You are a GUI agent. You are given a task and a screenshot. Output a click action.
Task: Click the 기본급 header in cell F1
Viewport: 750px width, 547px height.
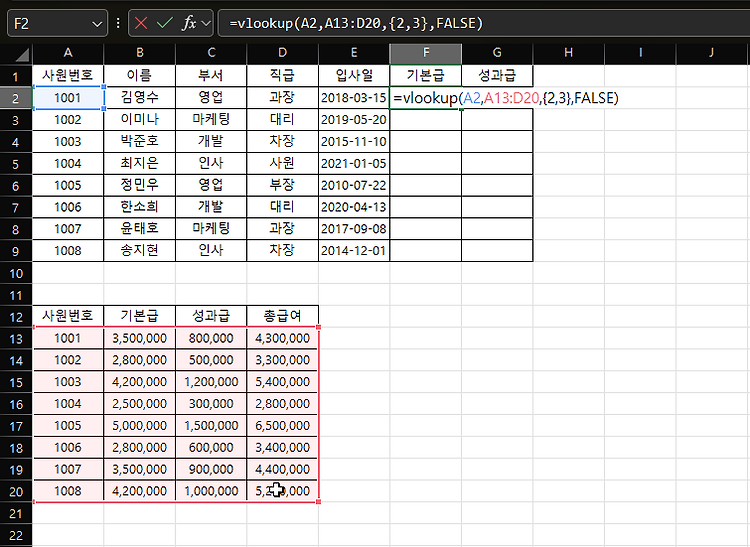pyautogui.click(x=426, y=76)
